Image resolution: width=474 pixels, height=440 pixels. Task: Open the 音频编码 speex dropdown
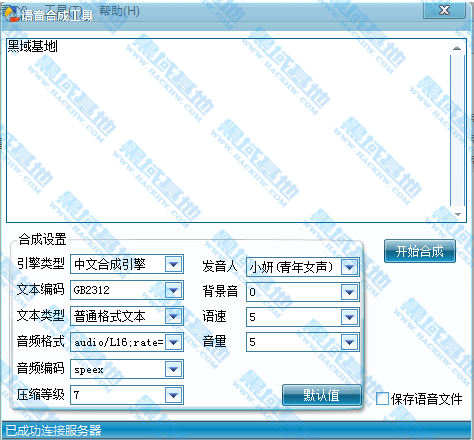(173, 369)
